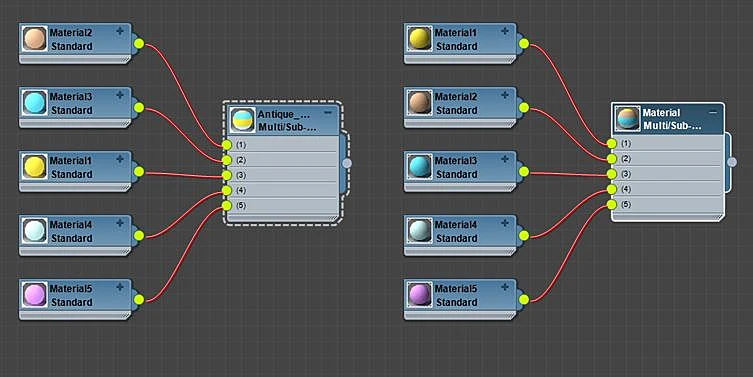The width and height of the screenshot is (753, 377).
Task: Click the peach Material2 sphere thumbnail in left group
Action: pyautogui.click(x=35, y=39)
